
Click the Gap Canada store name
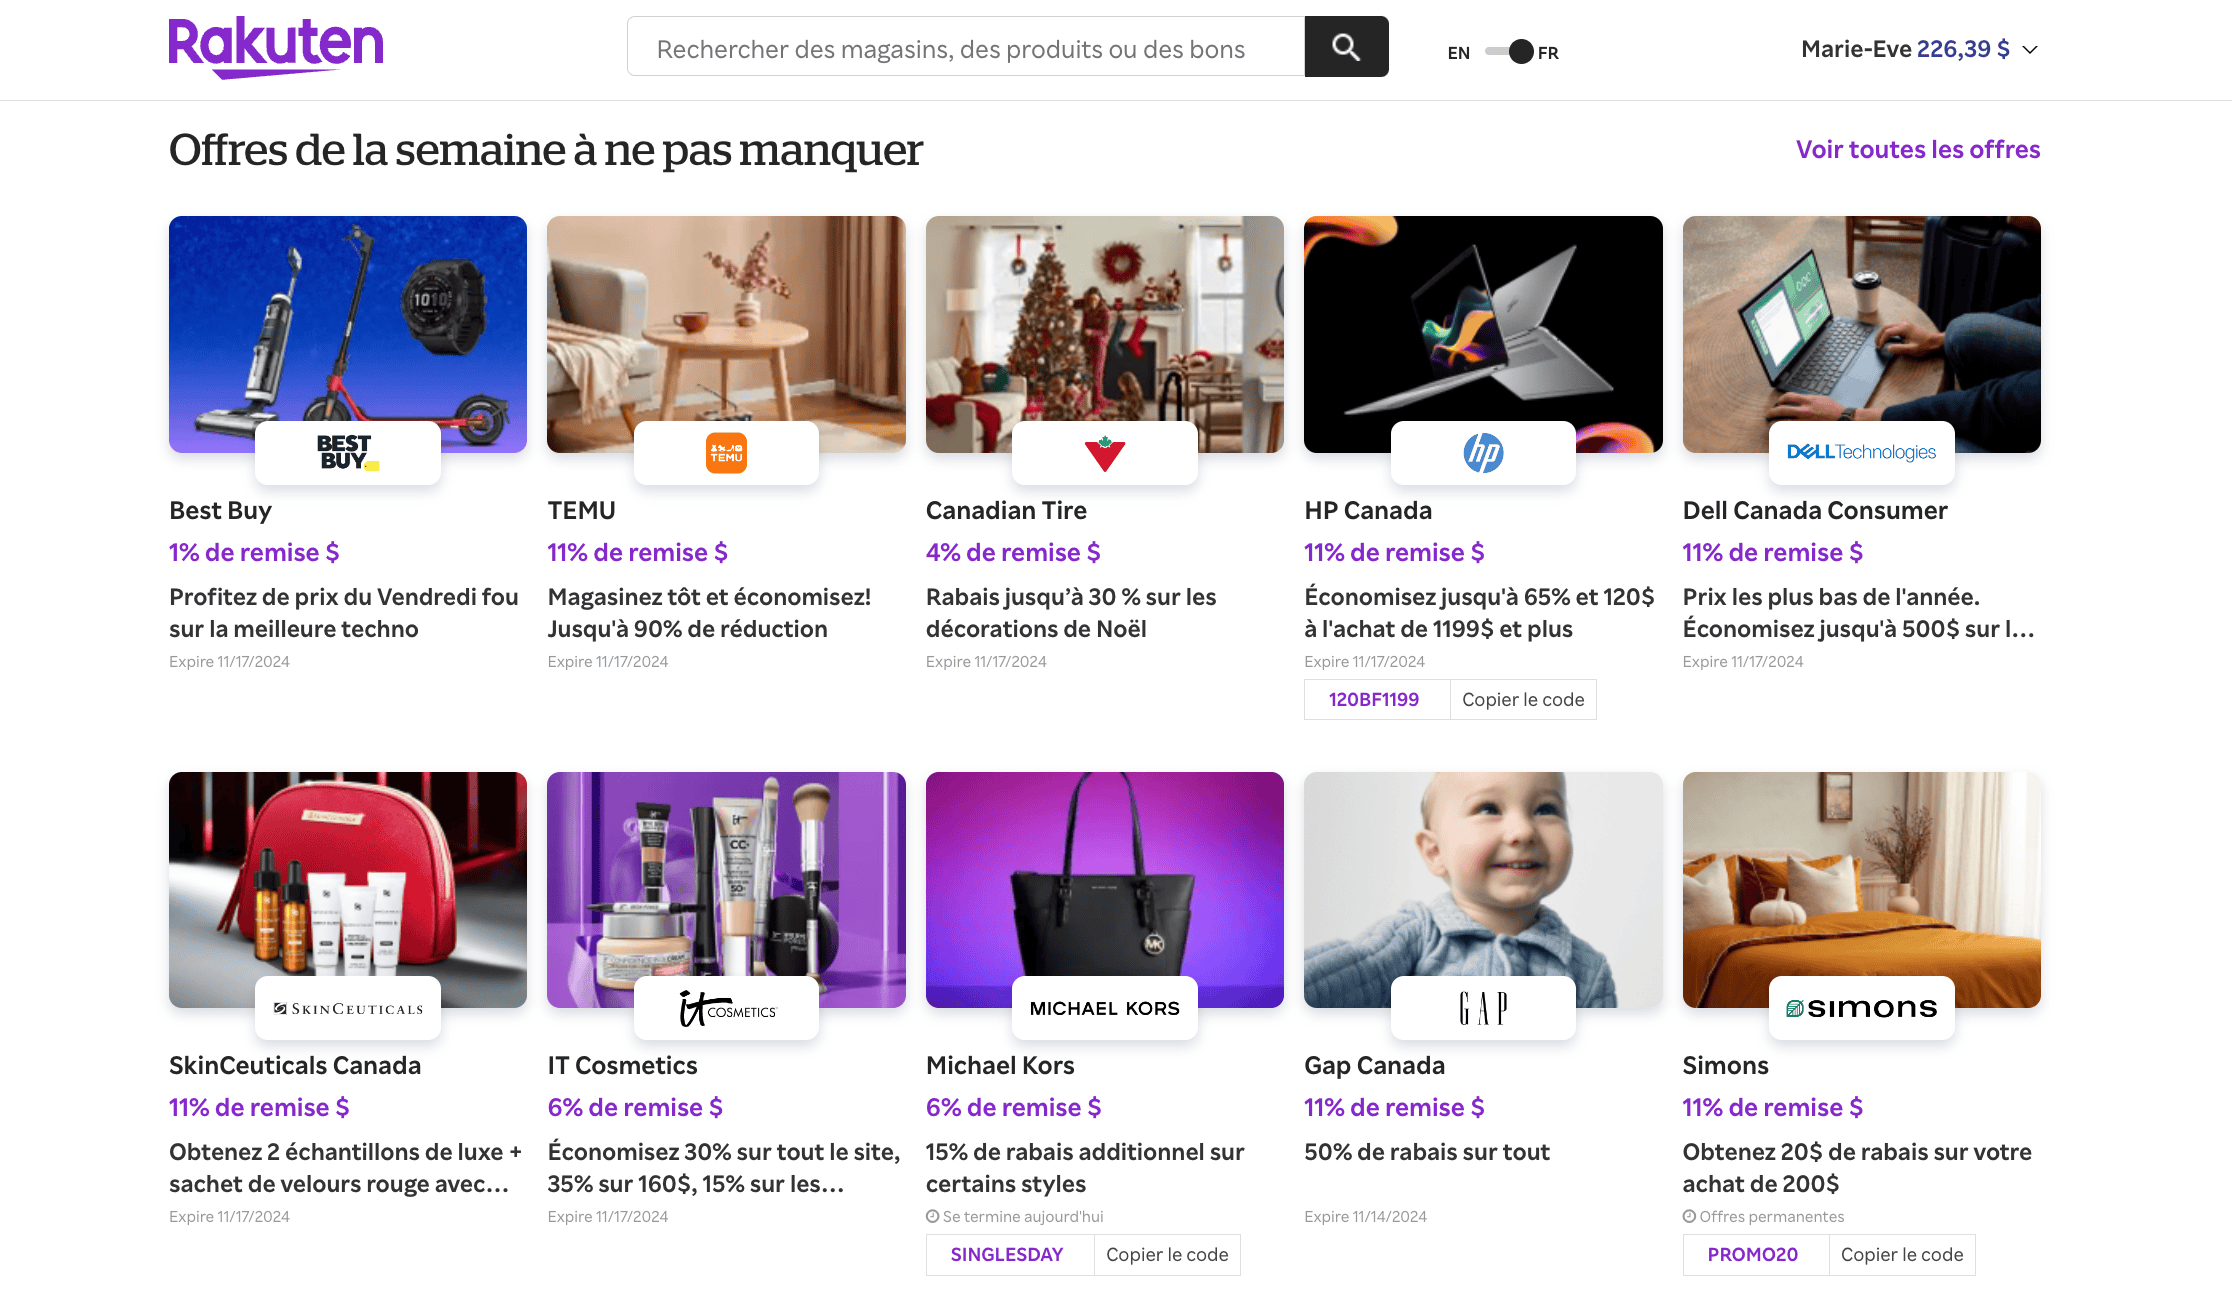click(1374, 1066)
